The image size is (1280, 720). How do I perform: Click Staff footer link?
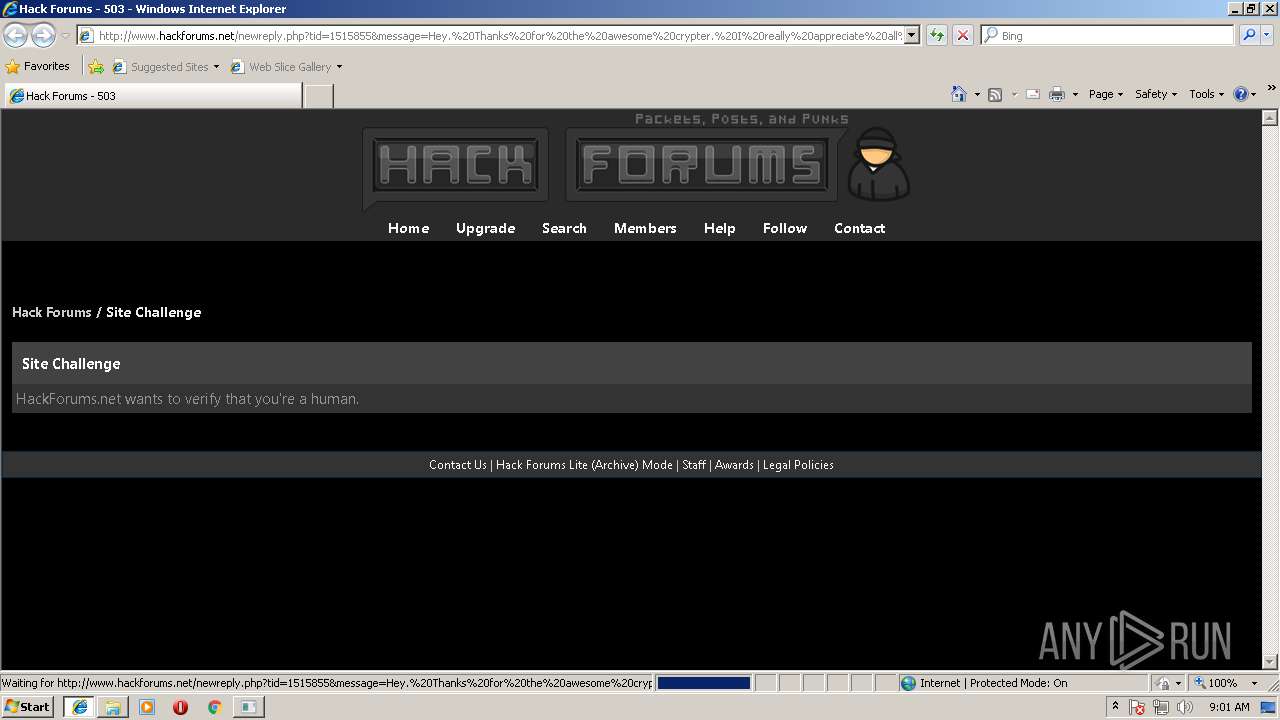(x=694, y=465)
